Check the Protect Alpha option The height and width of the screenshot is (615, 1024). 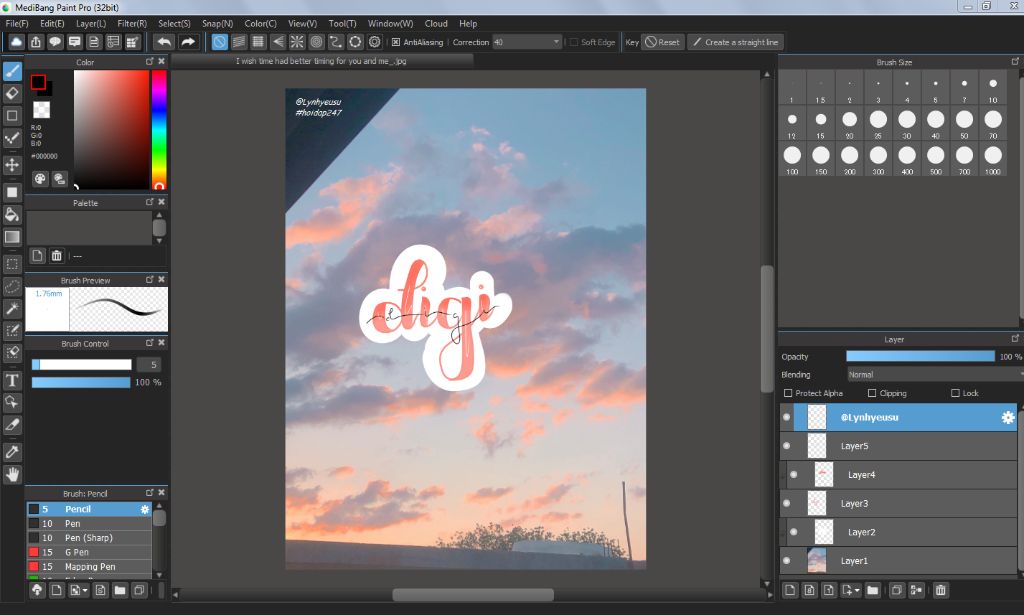tap(788, 393)
